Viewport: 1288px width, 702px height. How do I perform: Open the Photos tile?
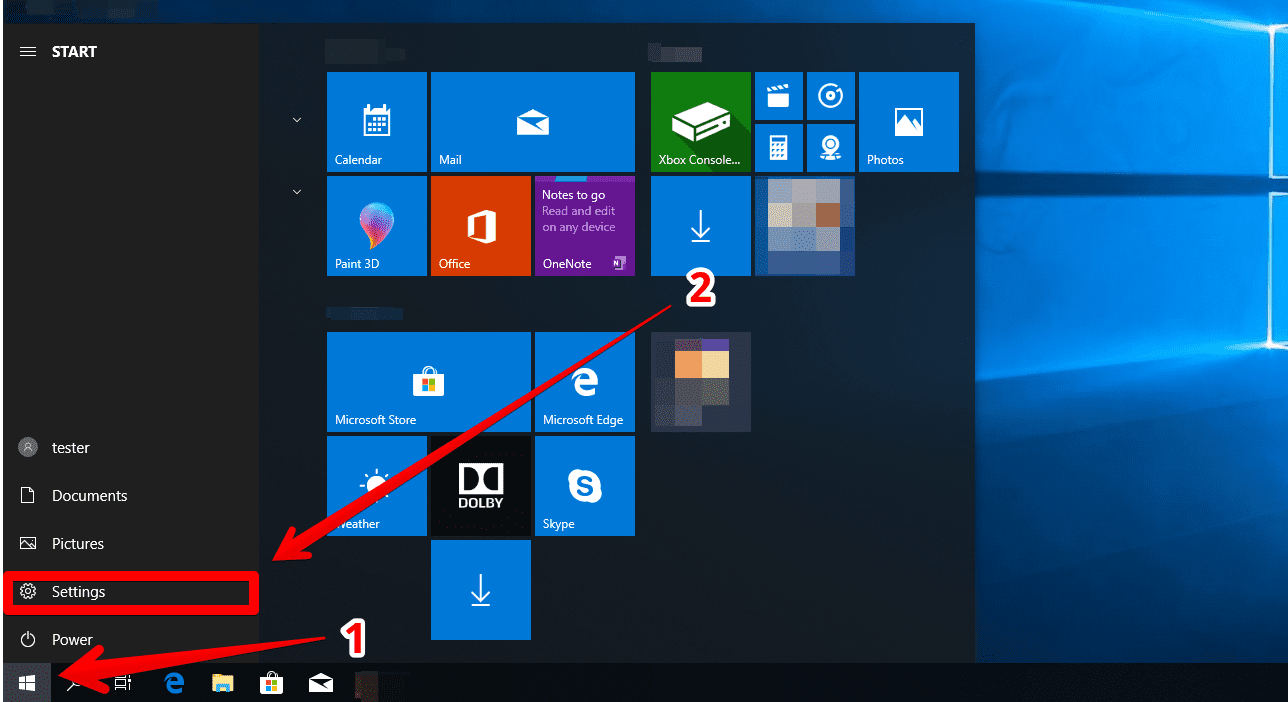point(909,122)
